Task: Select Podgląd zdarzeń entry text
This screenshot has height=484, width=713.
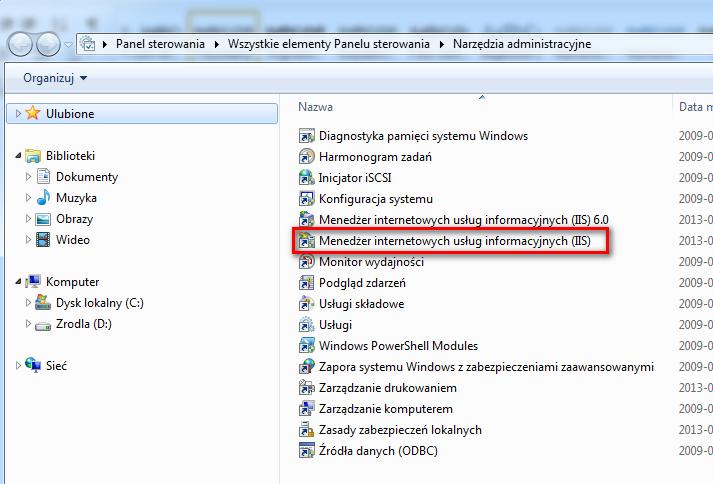Action: click(x=362, y=283)
